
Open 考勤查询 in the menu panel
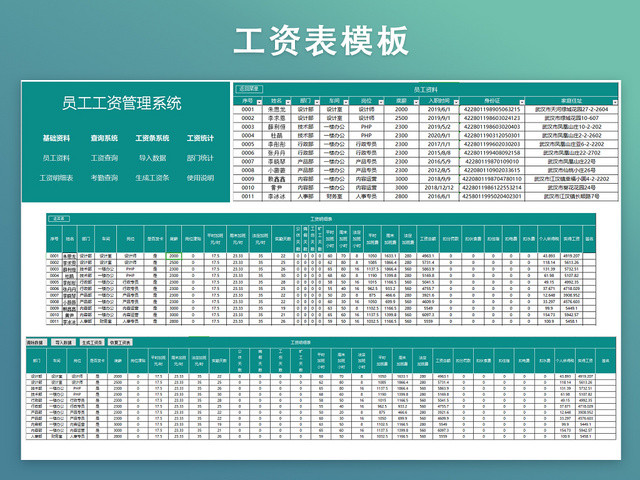[x=104, y=178]
